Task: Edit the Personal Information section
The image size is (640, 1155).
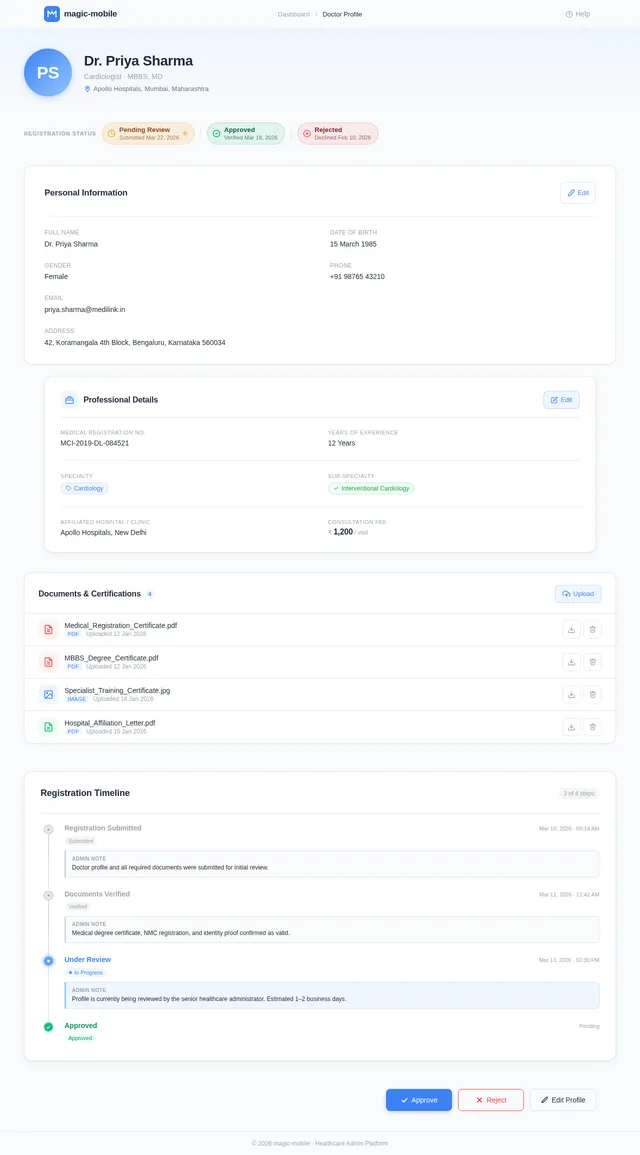Action: (x=578, y=193)
